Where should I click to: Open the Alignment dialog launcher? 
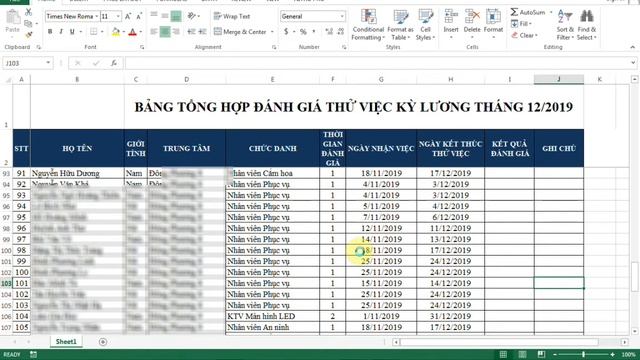[x=274, y=47]
